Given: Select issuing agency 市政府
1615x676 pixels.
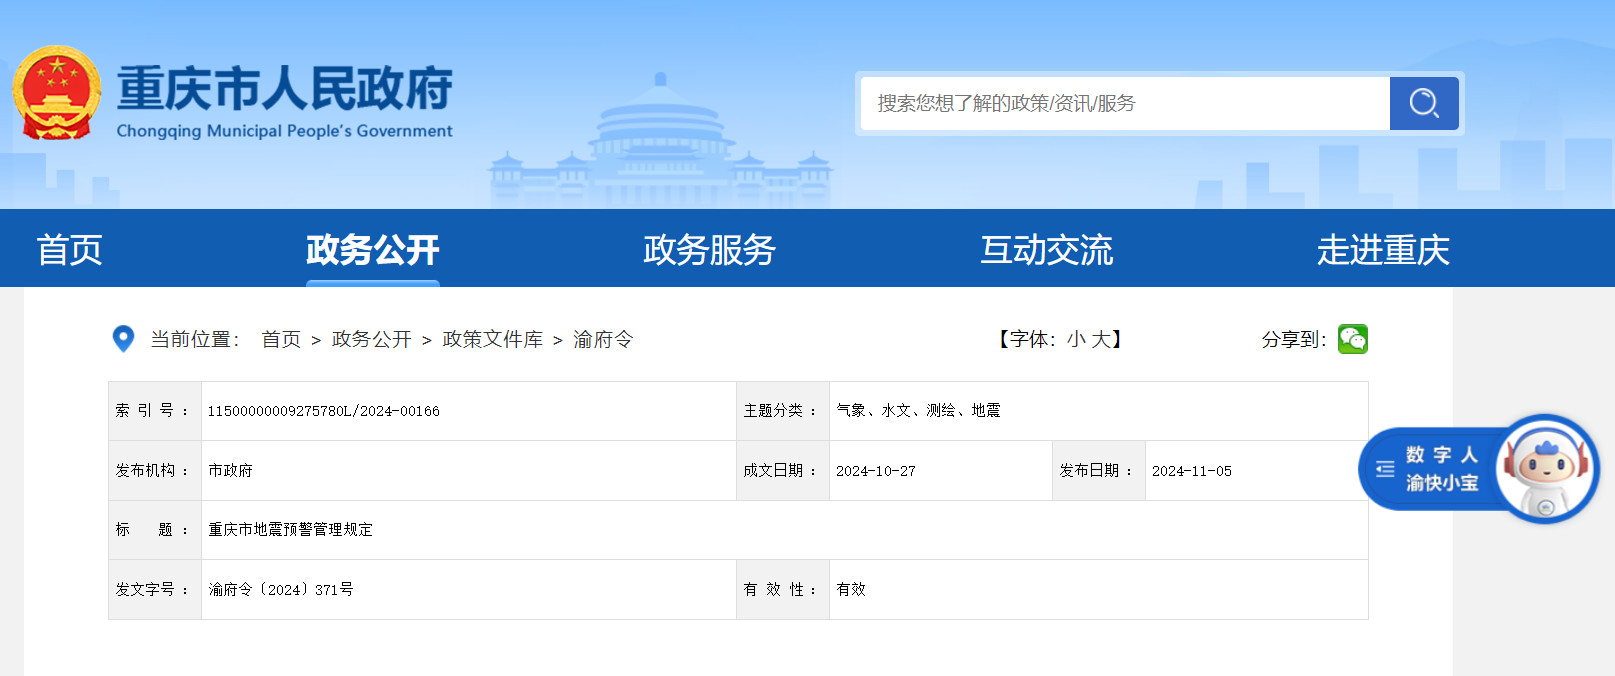Looking at the screenshot, I should pos(230,471).
